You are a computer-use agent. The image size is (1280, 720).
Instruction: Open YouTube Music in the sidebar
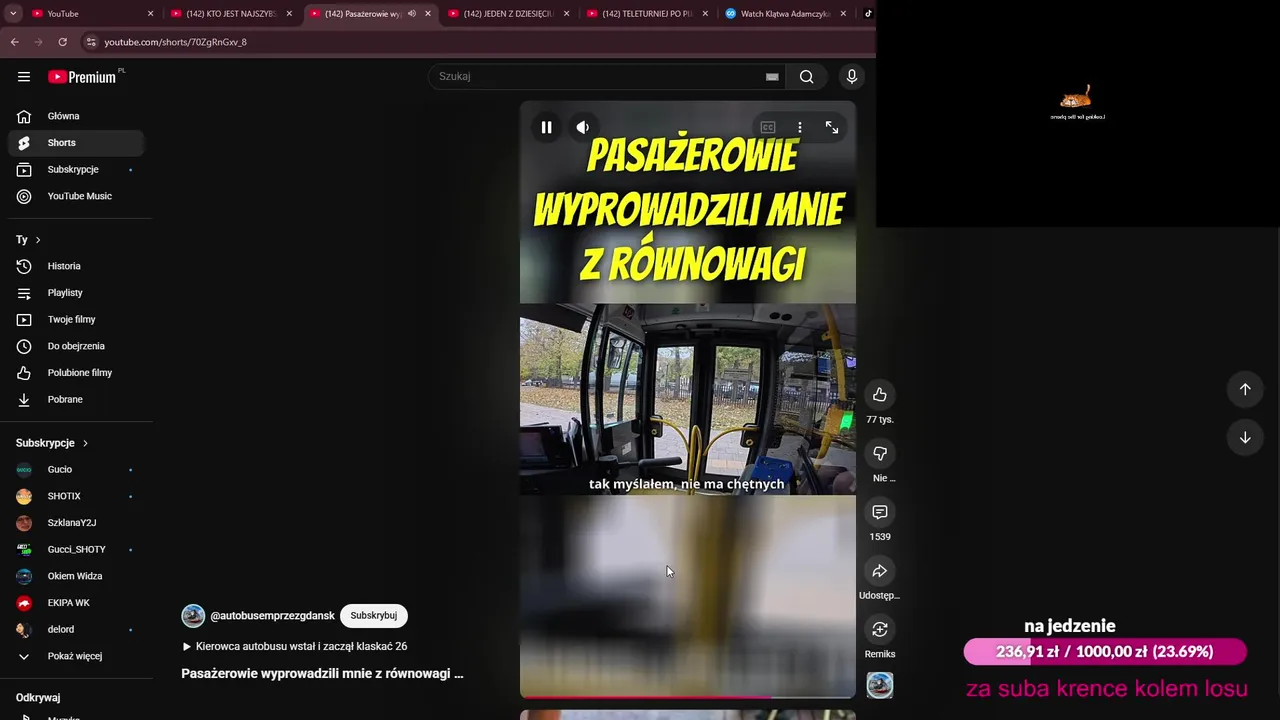76,196
